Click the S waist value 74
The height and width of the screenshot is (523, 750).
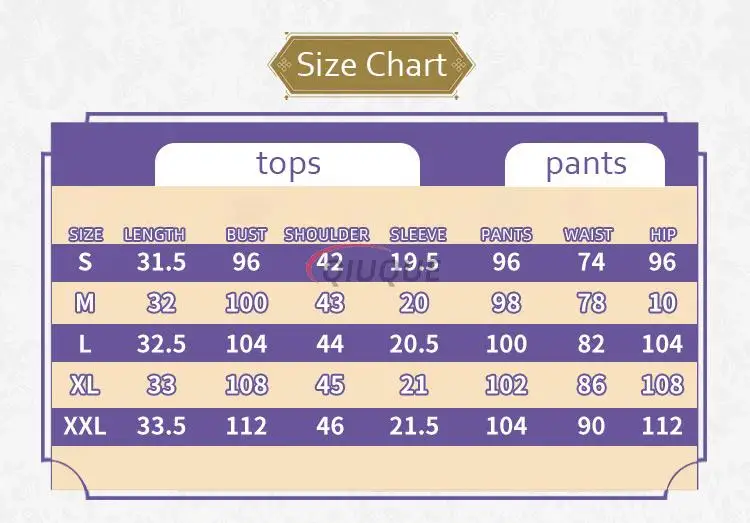click(591, 262)
